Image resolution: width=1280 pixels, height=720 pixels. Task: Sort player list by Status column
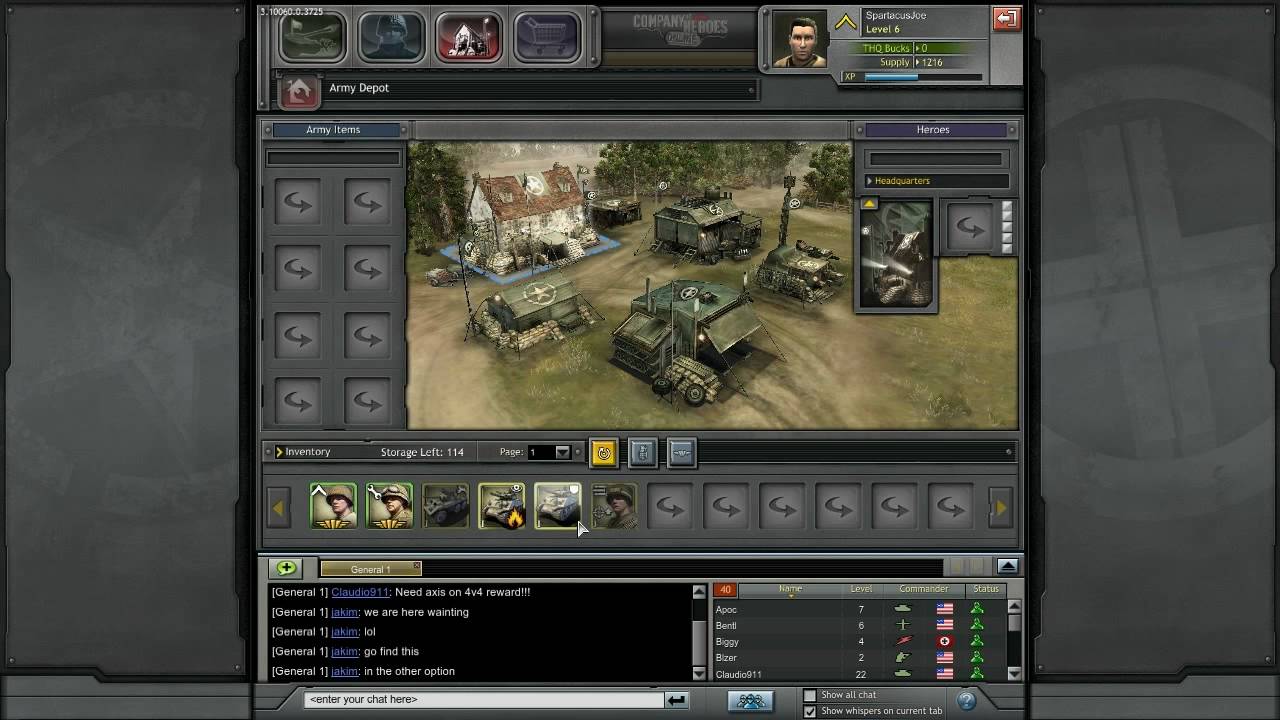coord(986,590)
